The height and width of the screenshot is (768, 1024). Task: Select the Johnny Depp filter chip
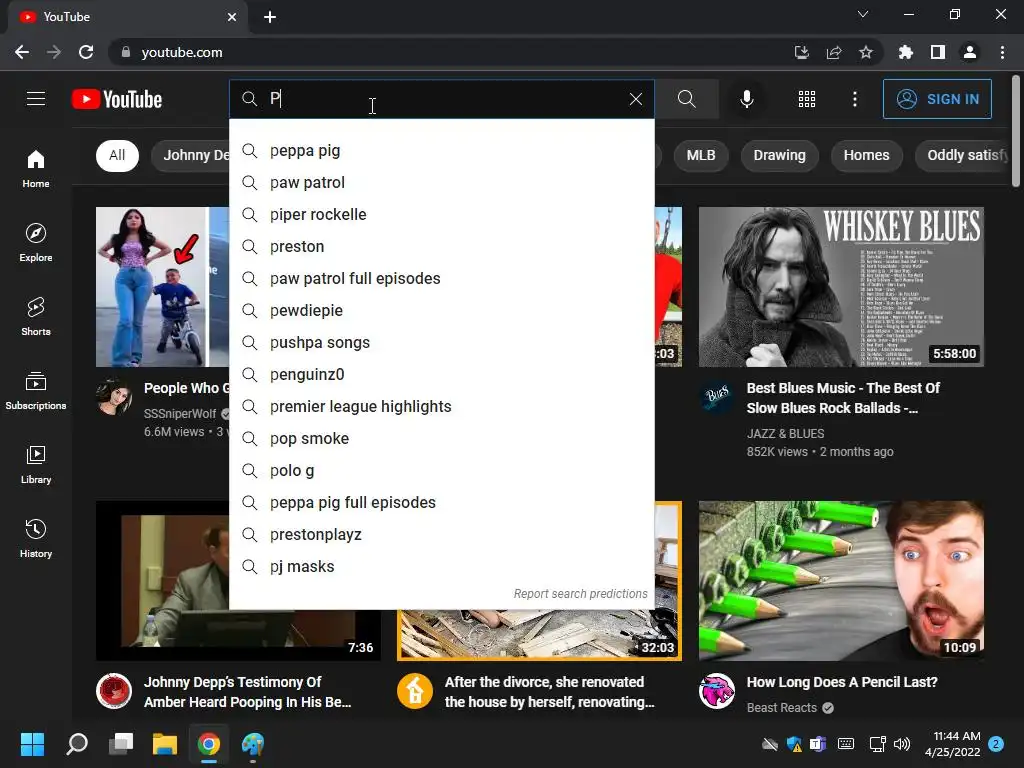191,155
